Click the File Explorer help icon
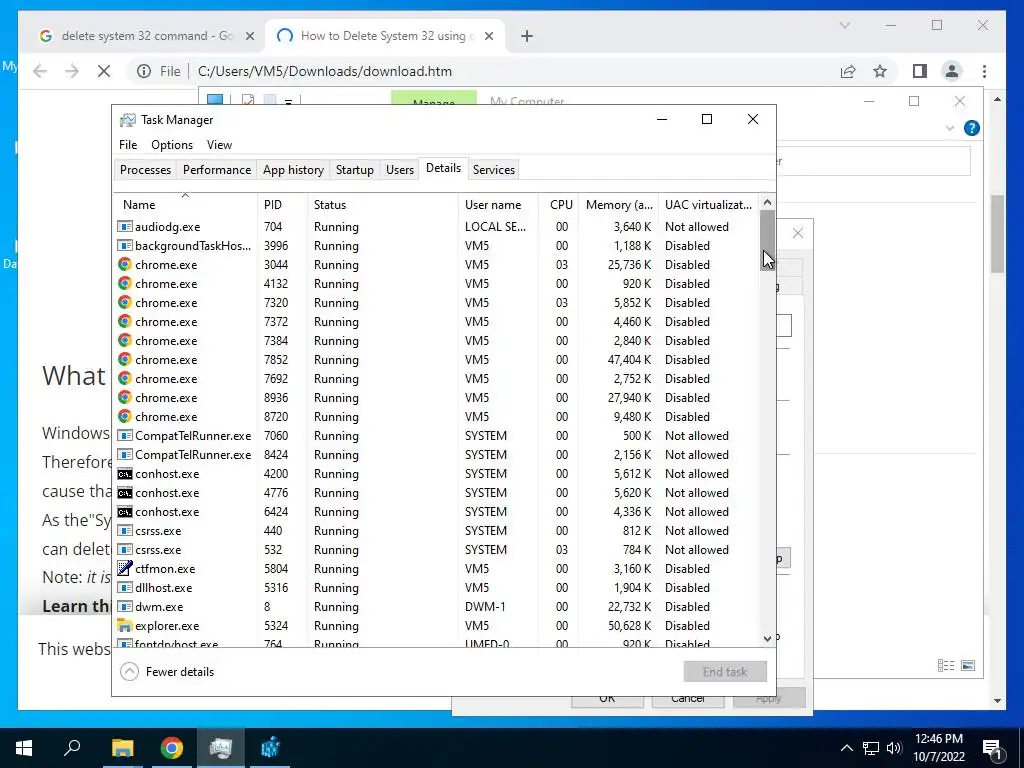1024x768 pixels. pos(972,128)
